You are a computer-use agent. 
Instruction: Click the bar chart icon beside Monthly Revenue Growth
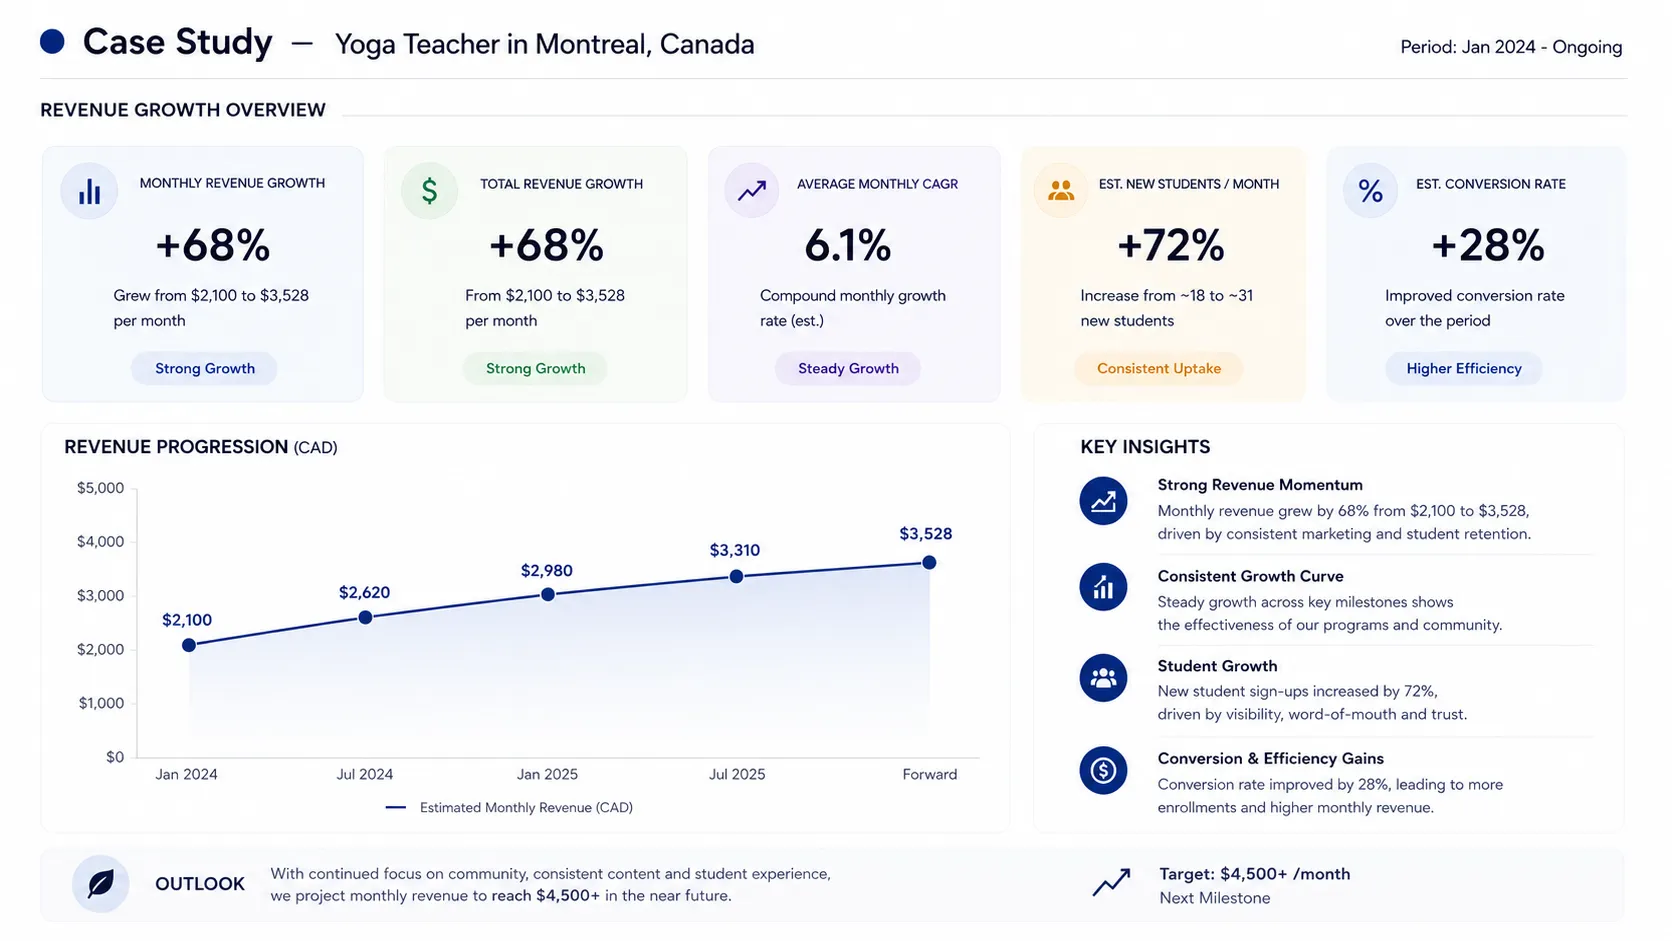89,190
